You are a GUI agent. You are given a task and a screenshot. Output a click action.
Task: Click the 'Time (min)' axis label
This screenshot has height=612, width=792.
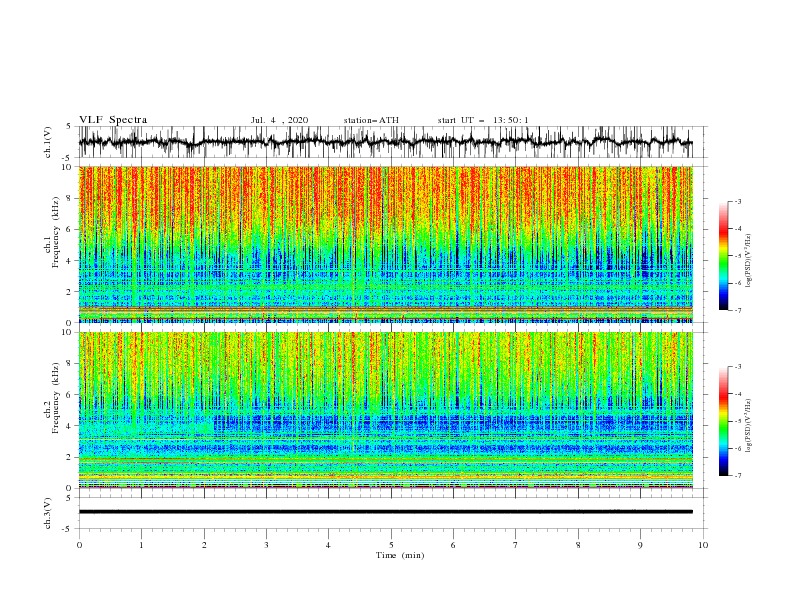coord(400,555)
